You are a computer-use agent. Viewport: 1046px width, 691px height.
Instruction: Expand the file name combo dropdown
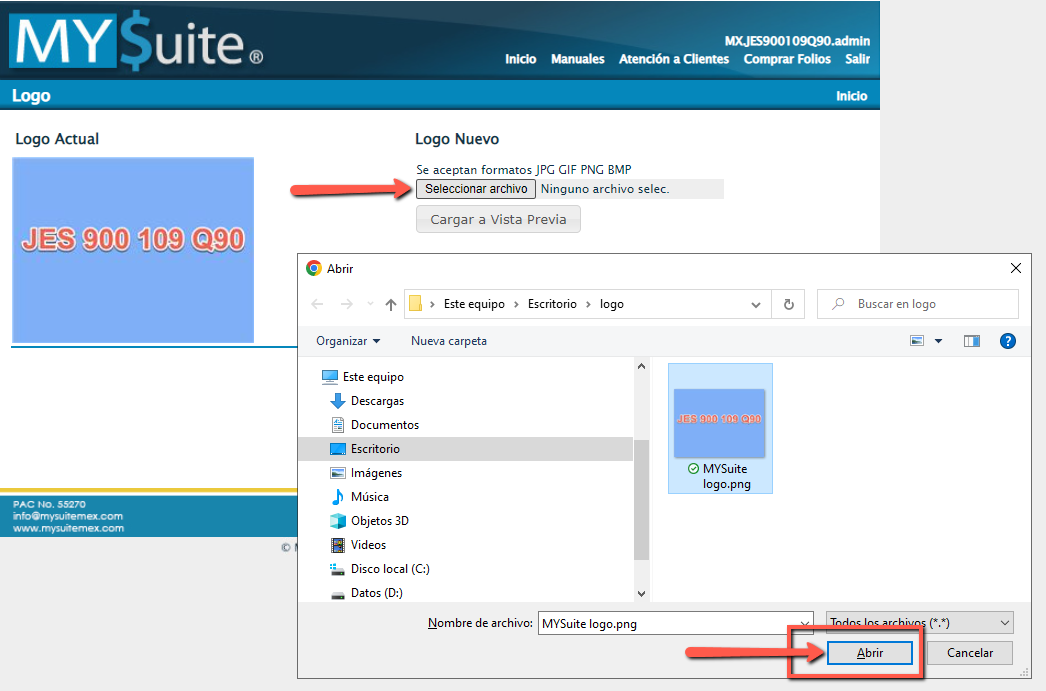tap(805, 624)
